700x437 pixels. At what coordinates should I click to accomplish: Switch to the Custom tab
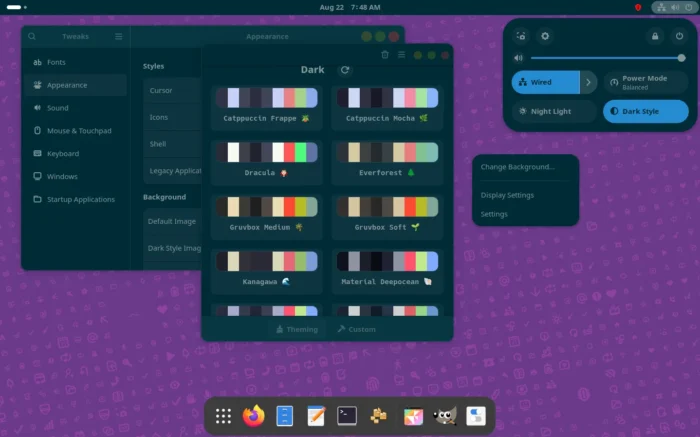357,329
